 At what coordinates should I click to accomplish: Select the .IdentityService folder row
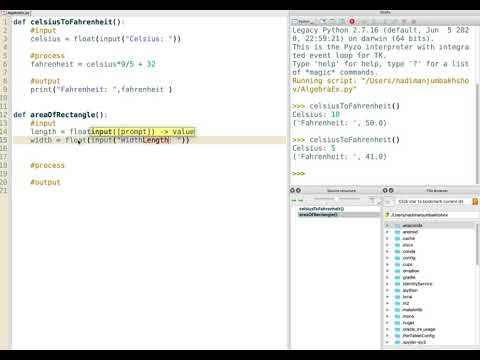tap(429, 284)
